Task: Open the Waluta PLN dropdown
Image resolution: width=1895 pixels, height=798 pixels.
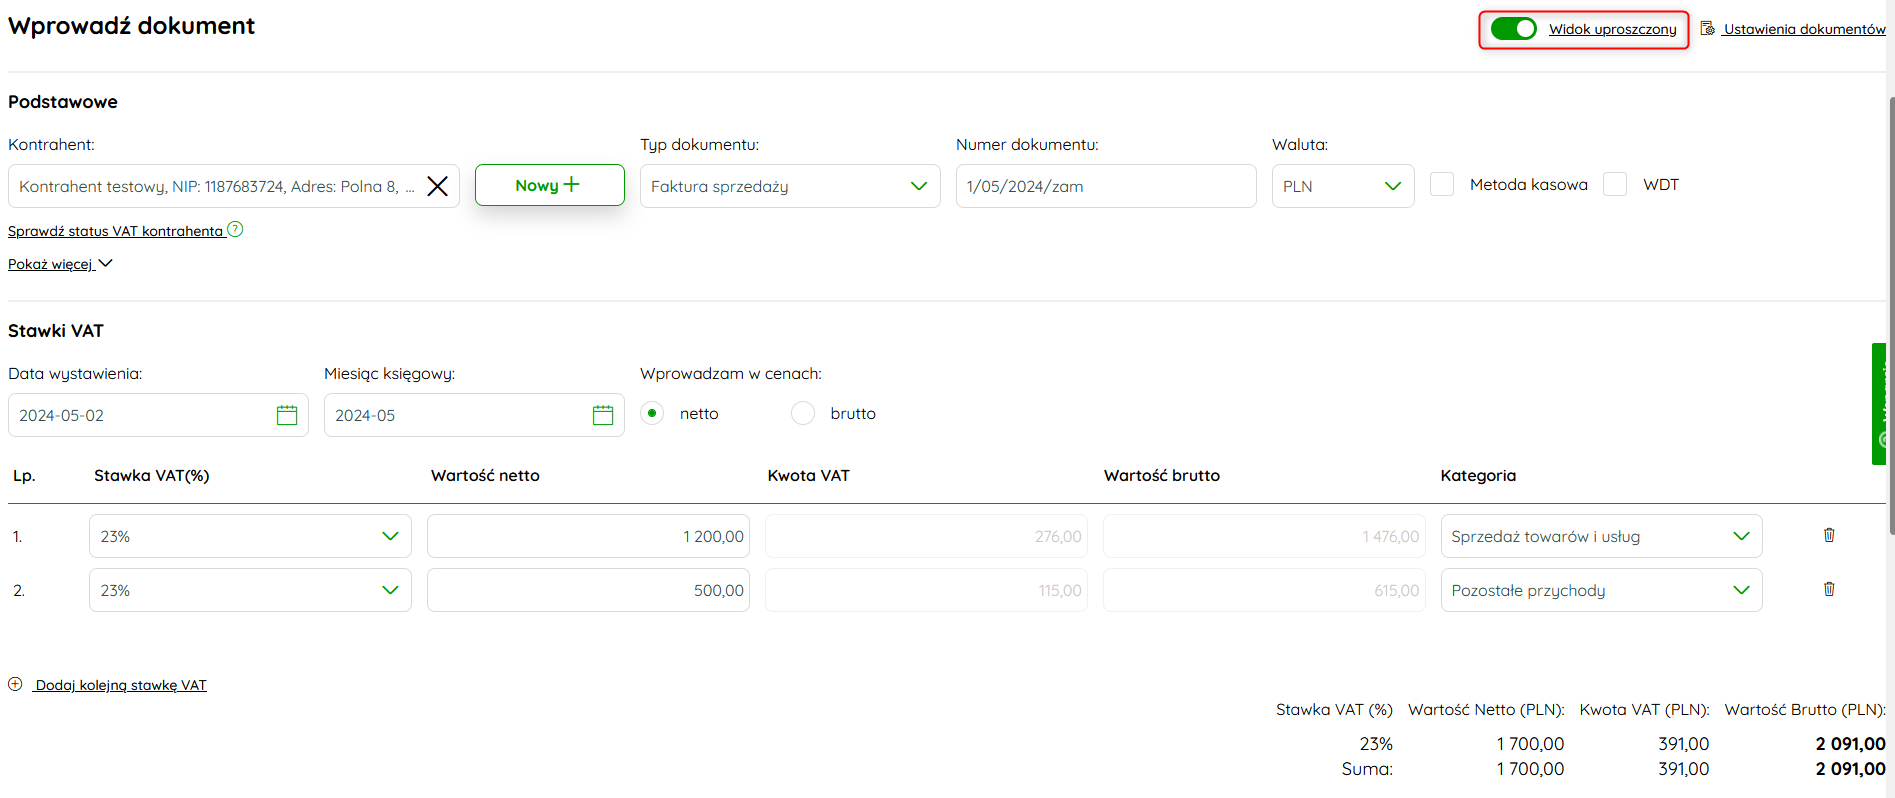Action: pyautogui.click(x=1343, y=186)
